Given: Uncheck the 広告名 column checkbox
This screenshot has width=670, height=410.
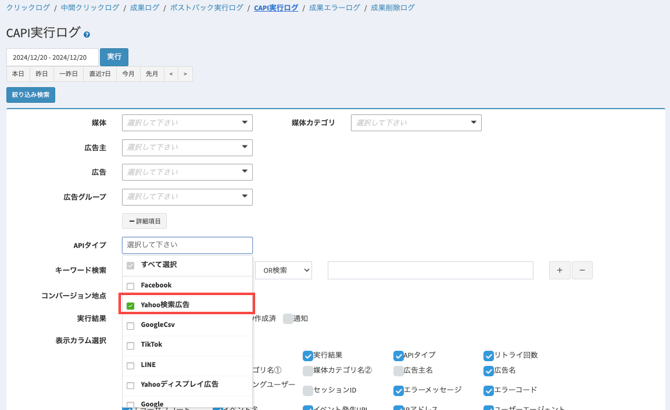Looking at the screenshot, I should click(488, 371).
